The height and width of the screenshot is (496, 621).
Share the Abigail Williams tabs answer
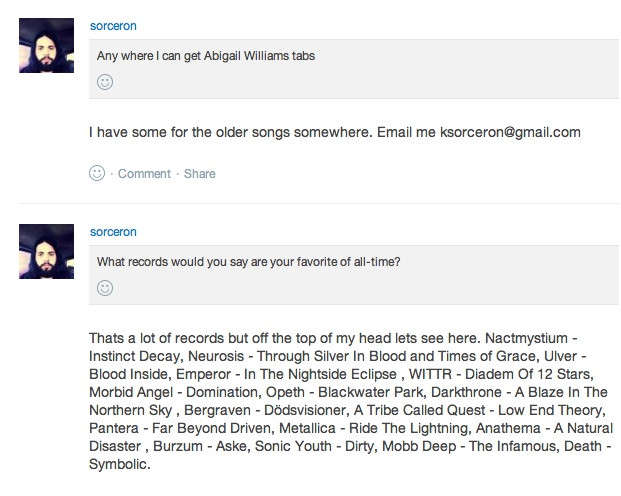[x=199, y=174]
